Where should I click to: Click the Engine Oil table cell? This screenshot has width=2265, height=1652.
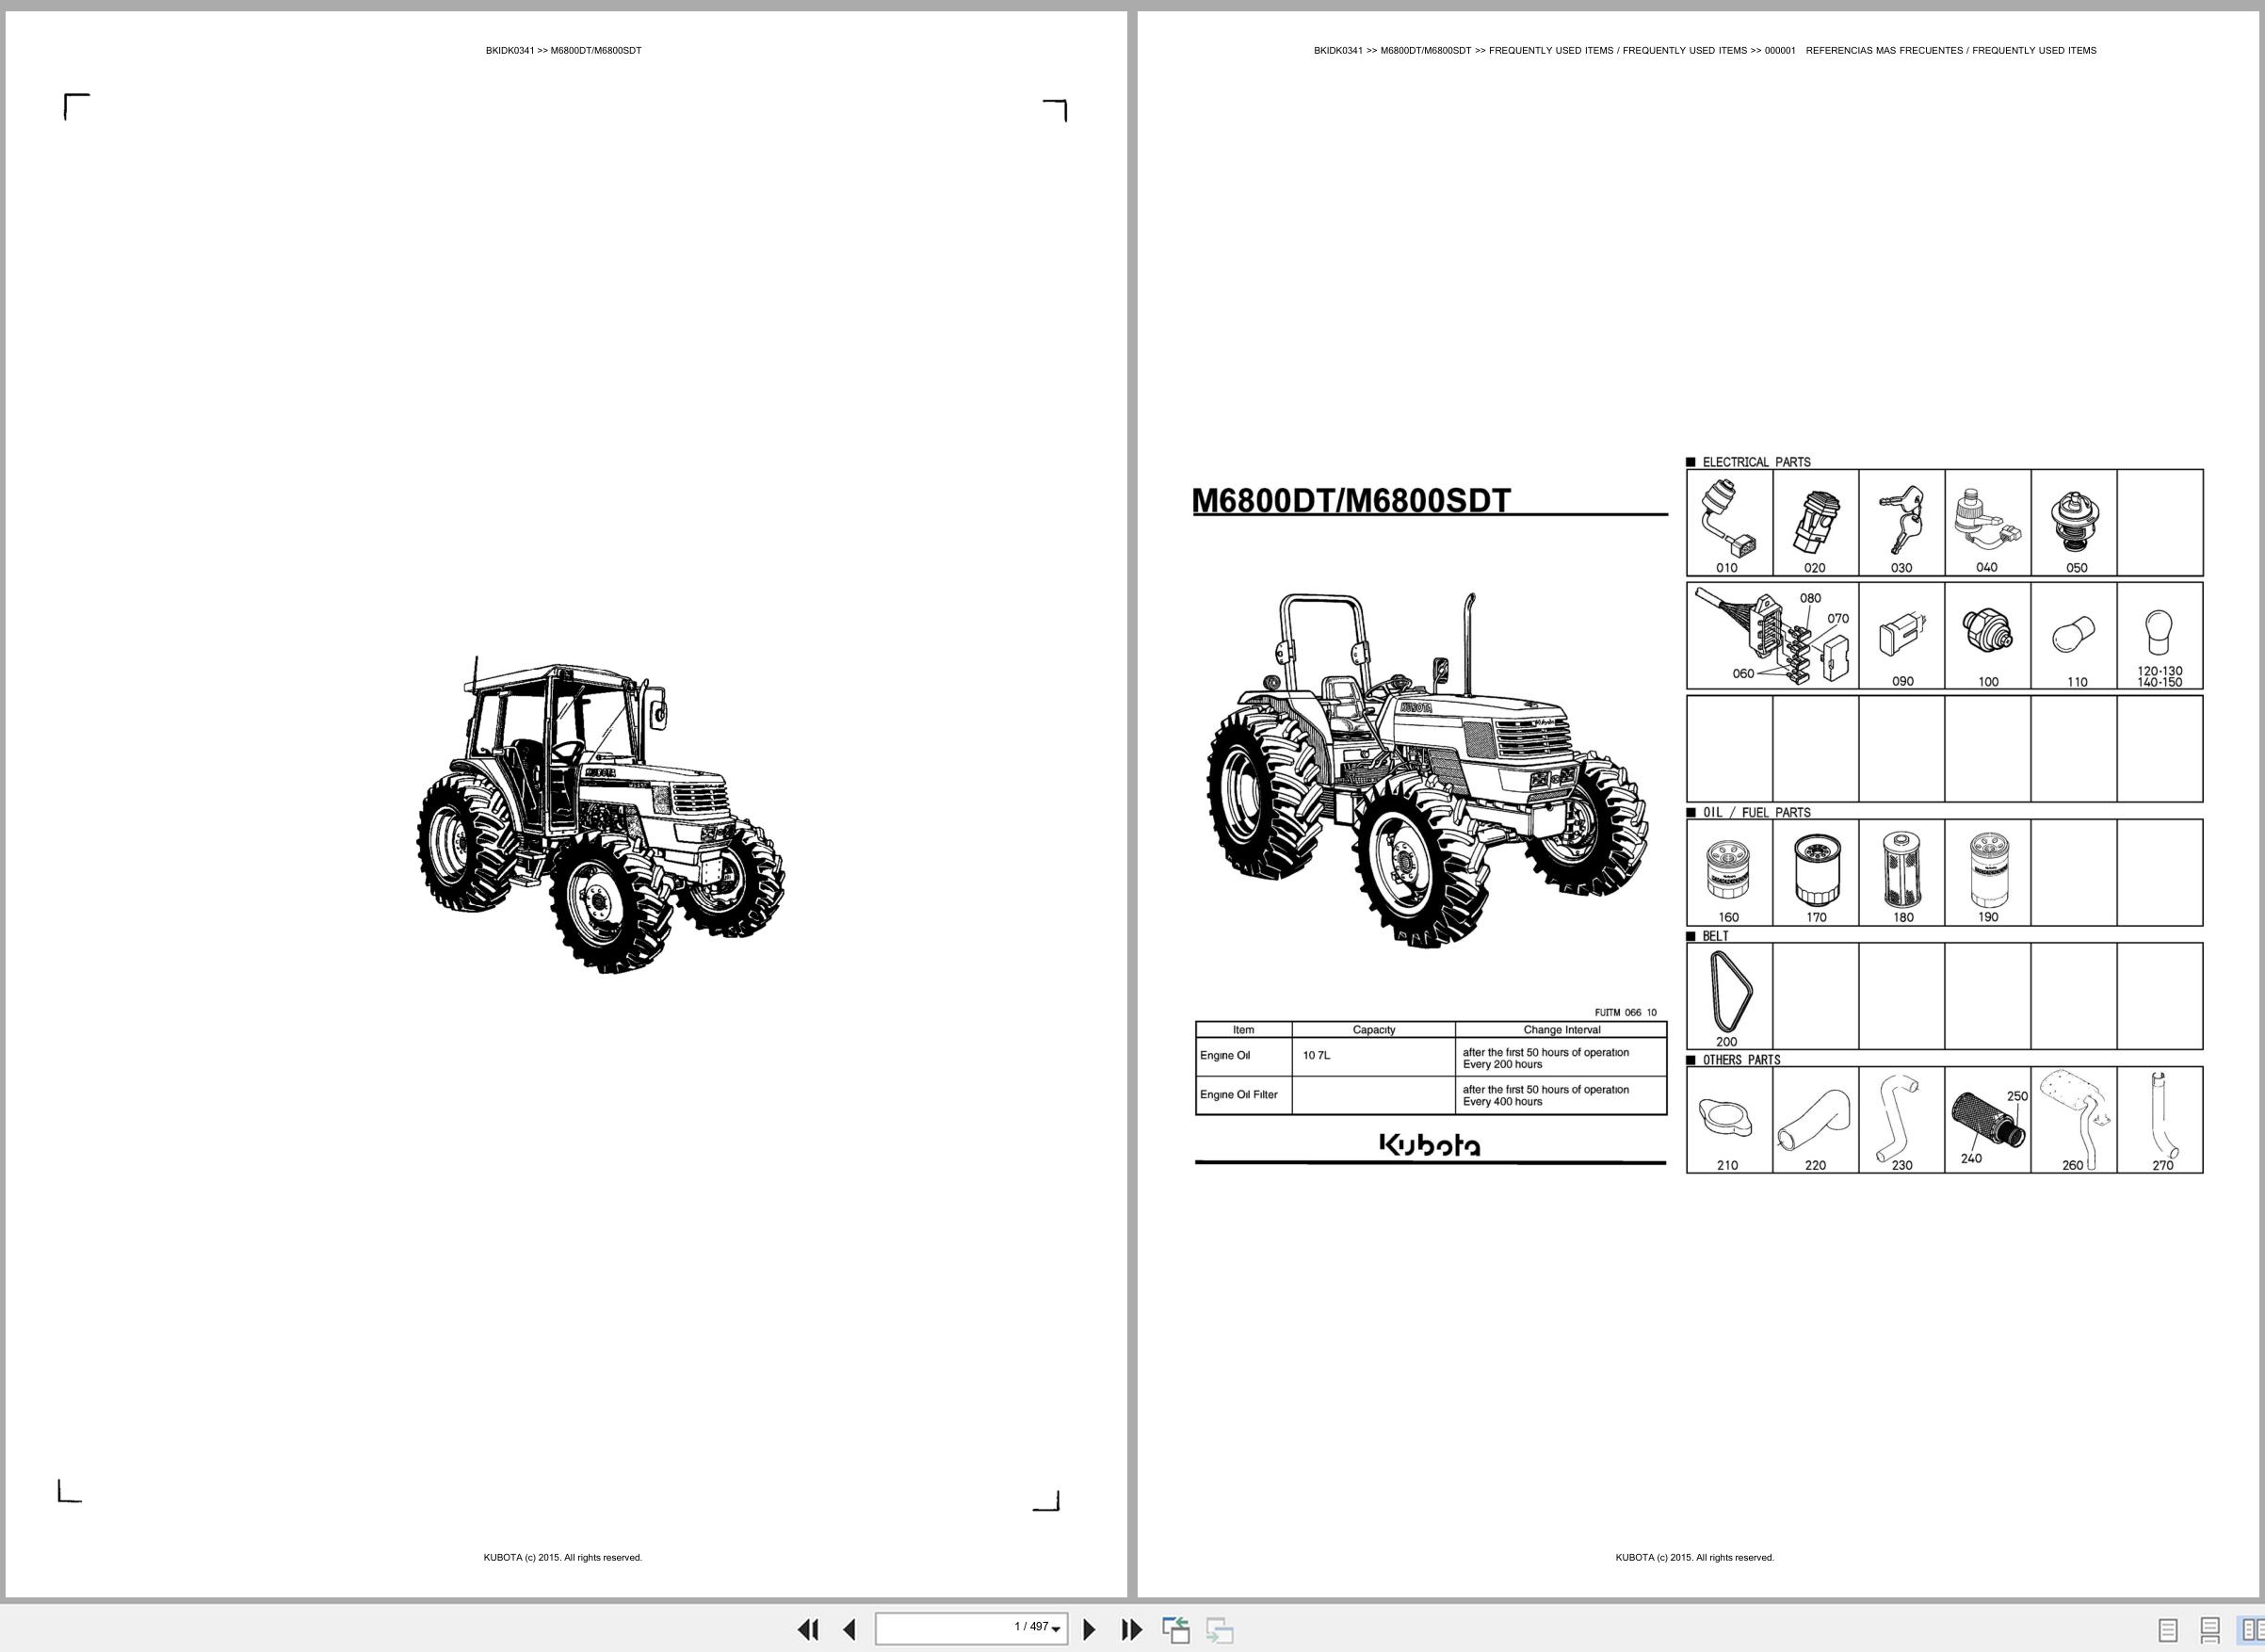pyautogui.click(x=1243, y=1057)
